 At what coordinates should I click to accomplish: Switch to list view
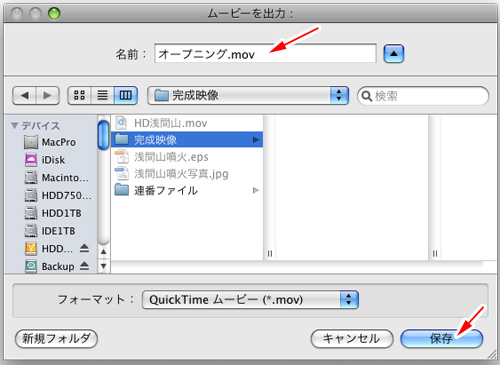tap(102, 96)
